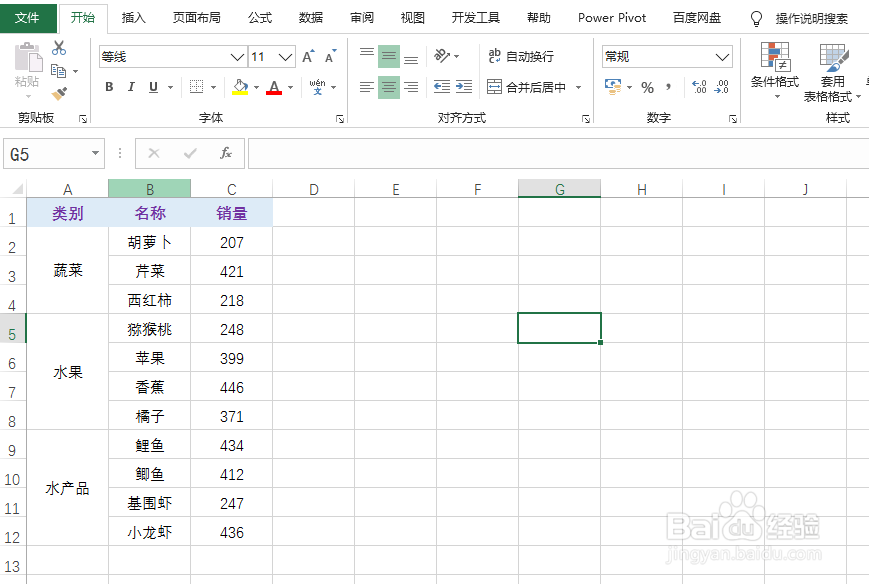Open Format as Table (套用表格格式)
Viewport: 869px width, 584px height.
(832, 73)
